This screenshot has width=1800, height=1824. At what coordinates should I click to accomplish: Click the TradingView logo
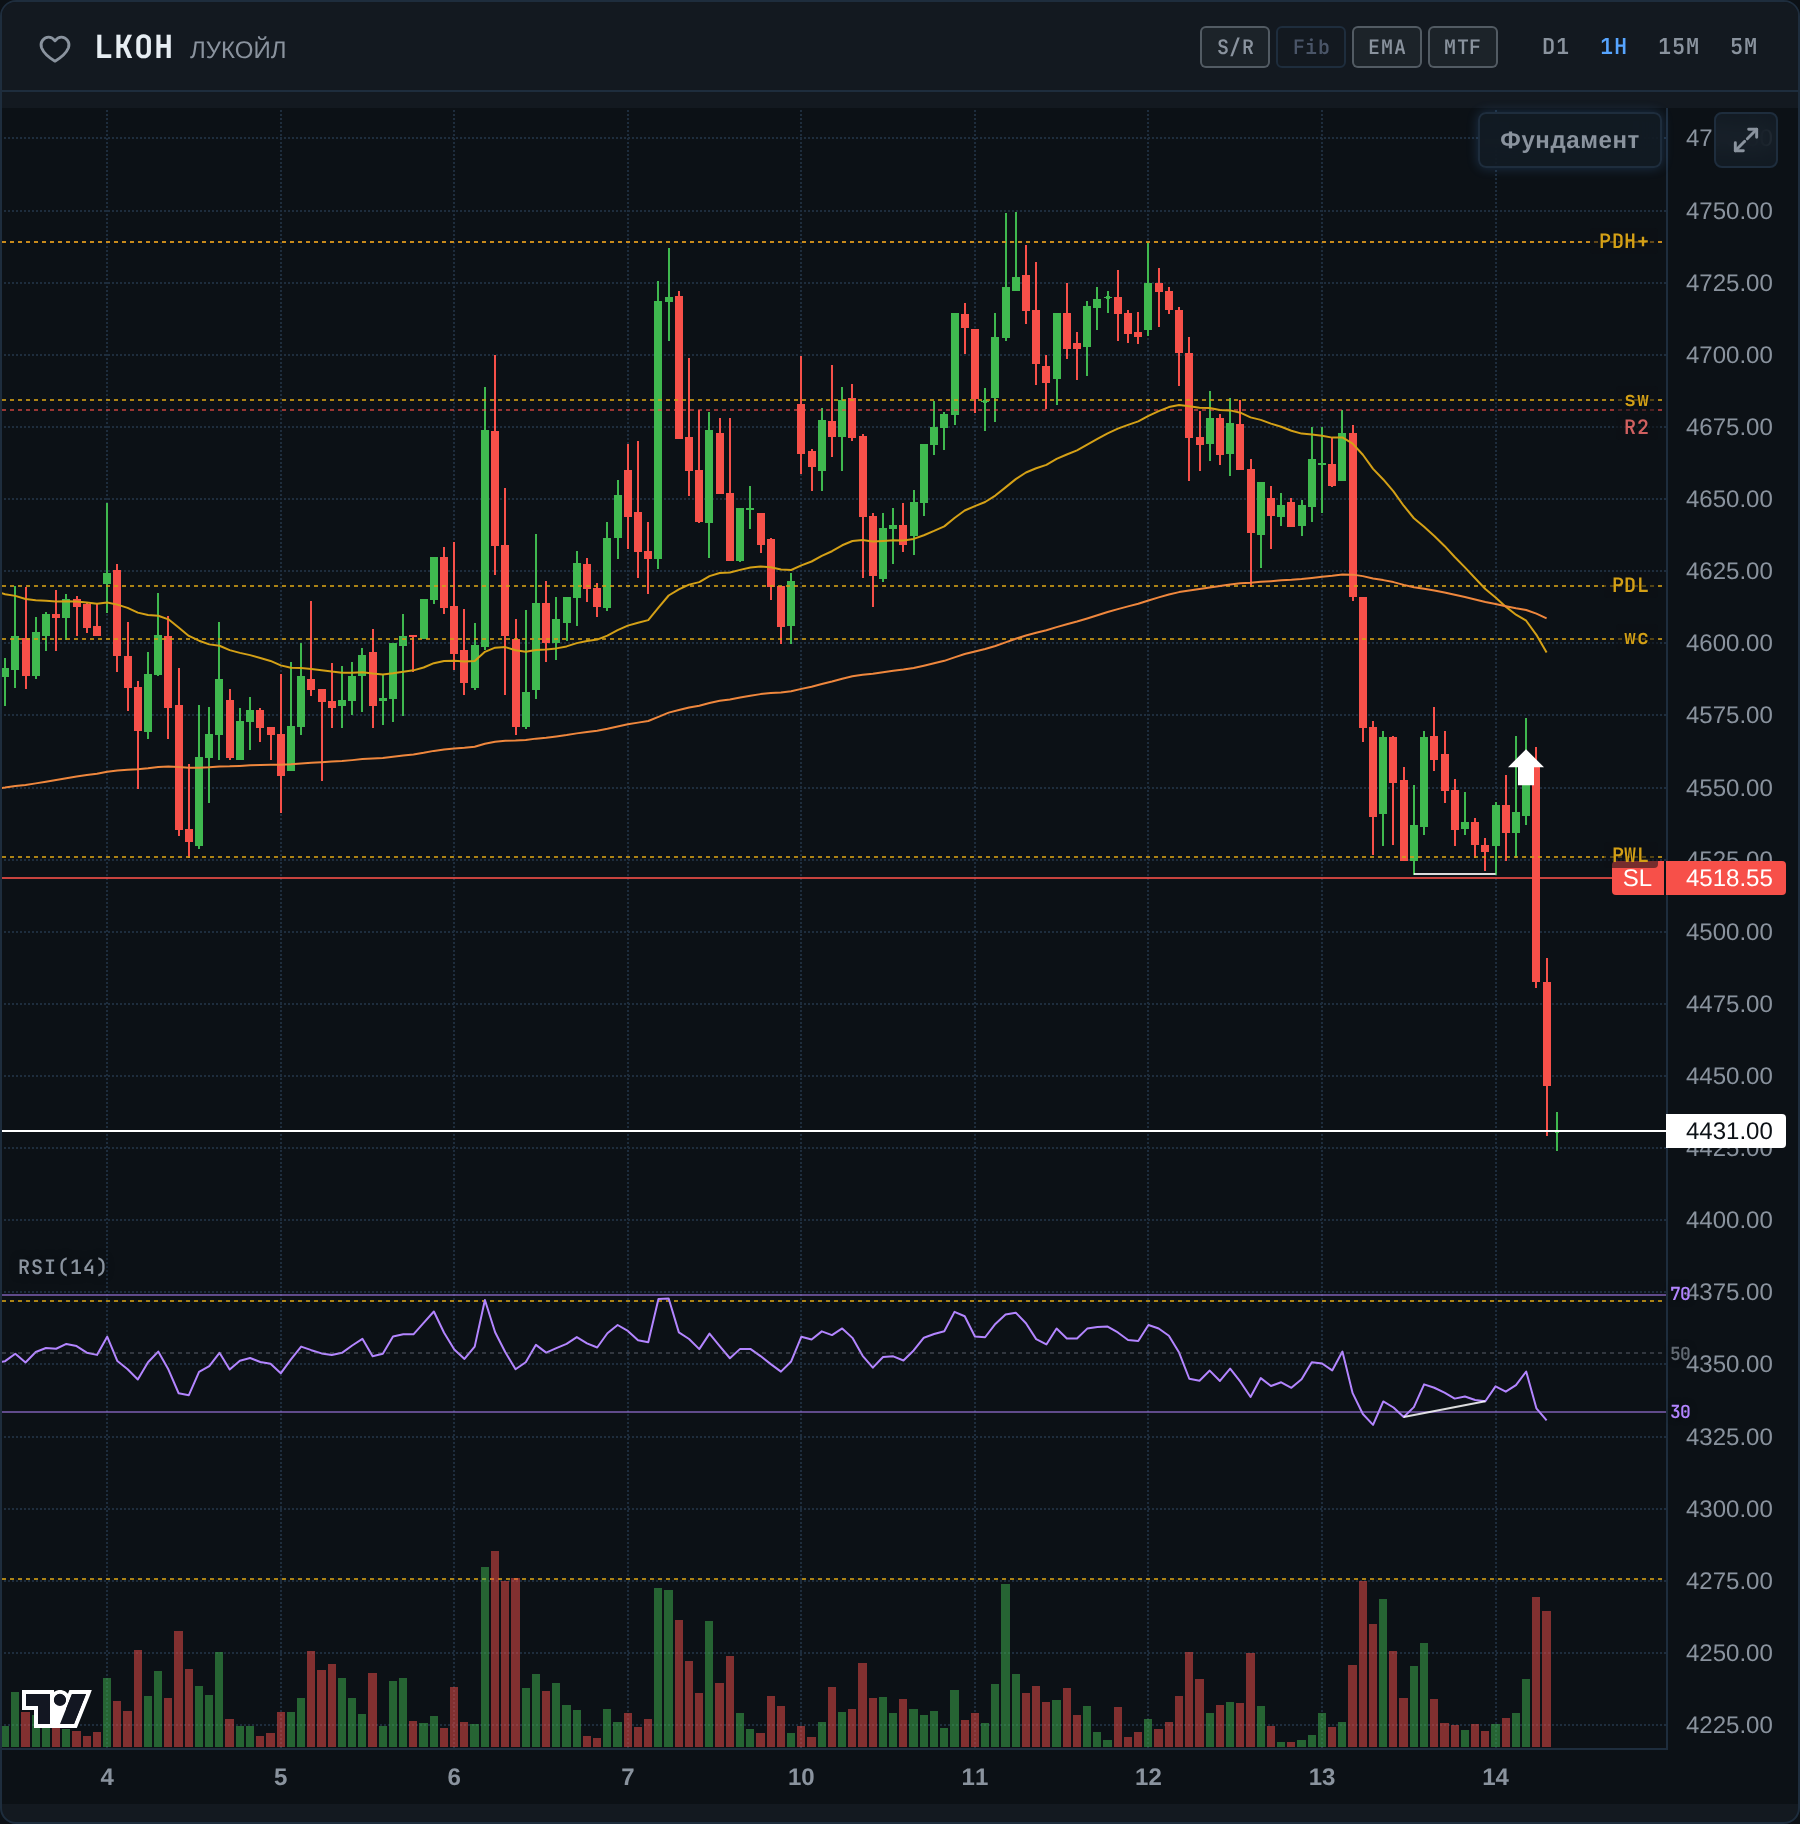[56, 1708]
